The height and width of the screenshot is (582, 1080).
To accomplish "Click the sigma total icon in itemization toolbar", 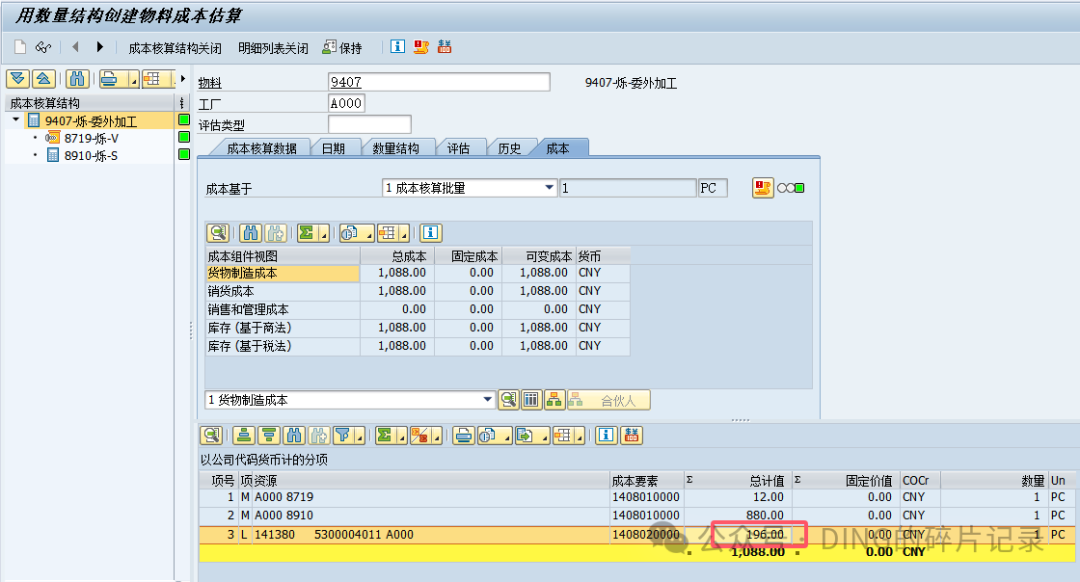I will 384,435.
